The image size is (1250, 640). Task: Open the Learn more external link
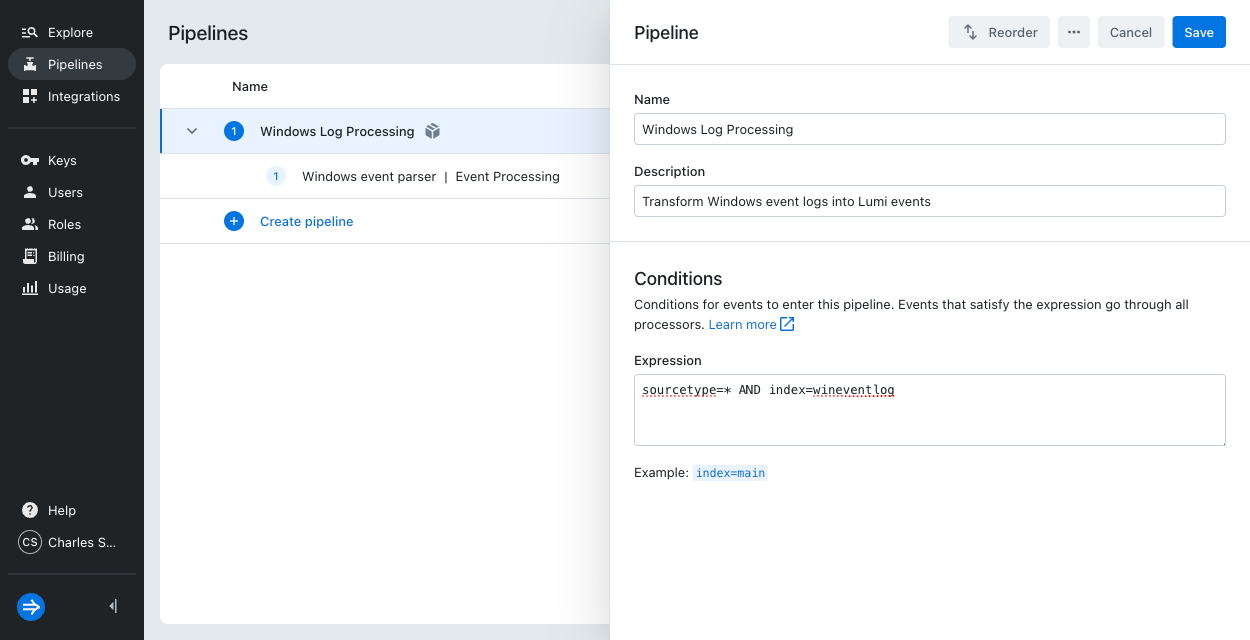(751, 325)
